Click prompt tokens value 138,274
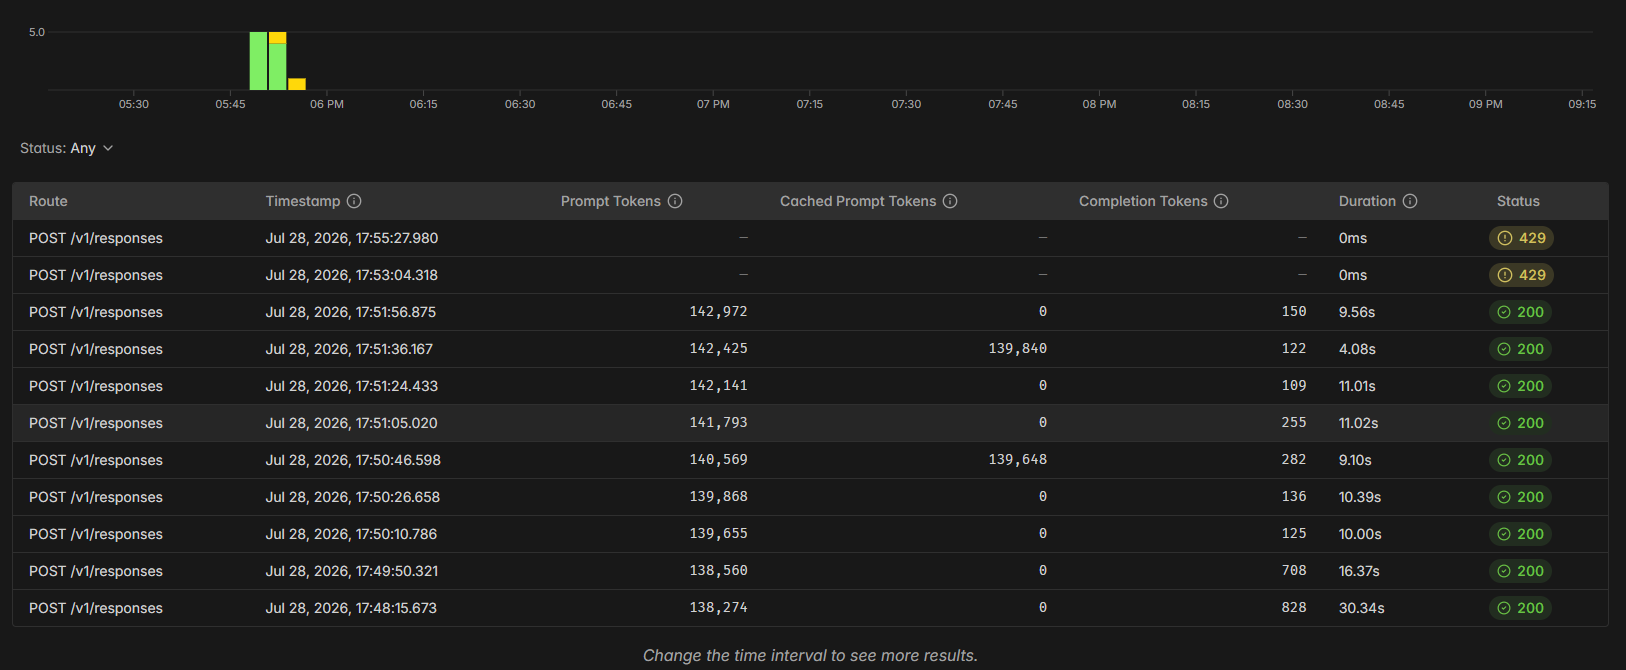 [718, 608]
